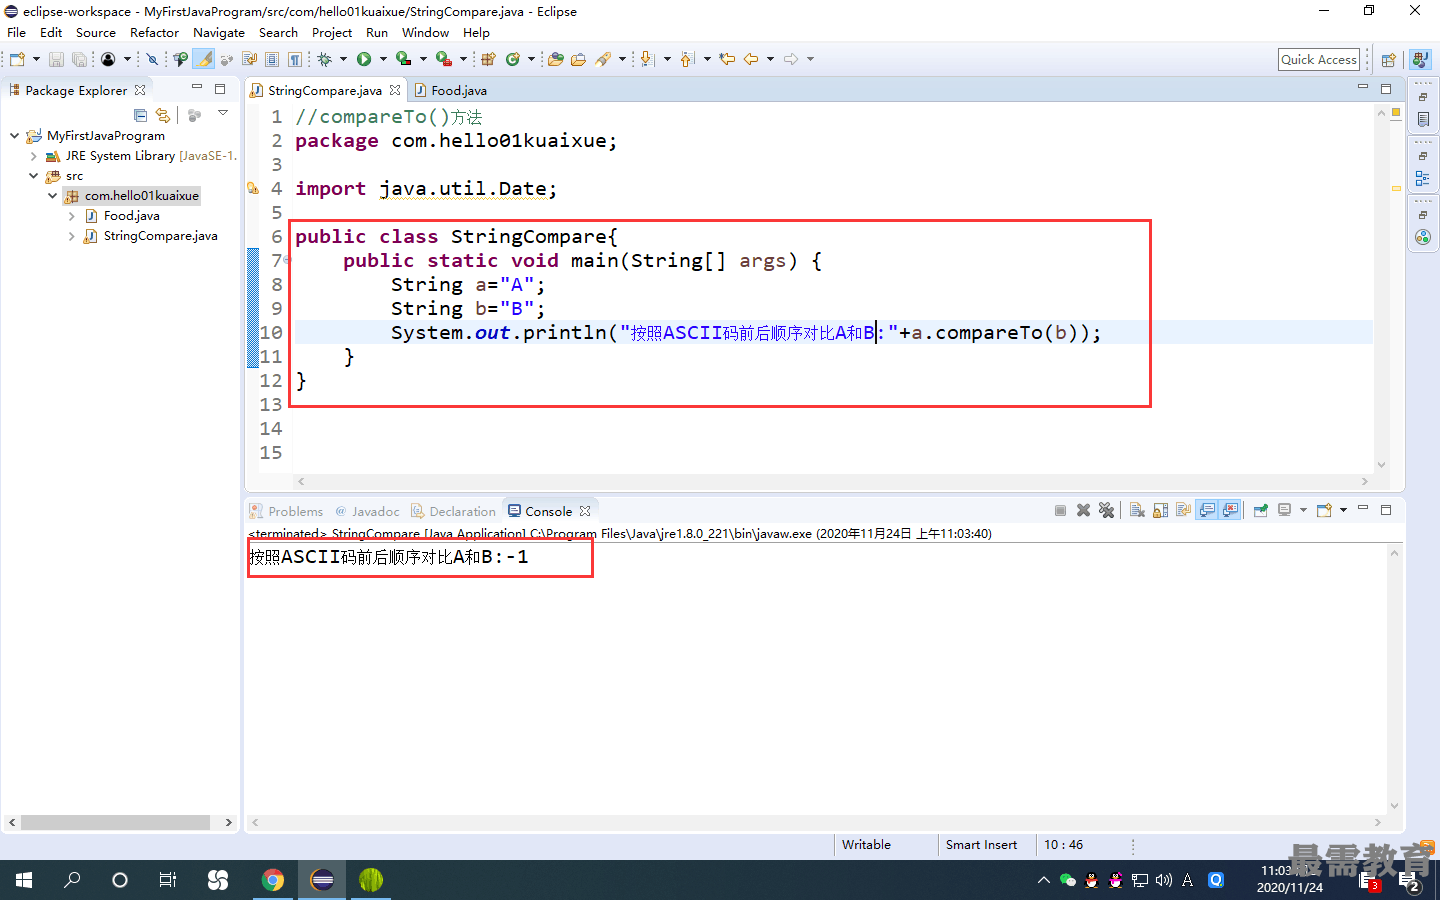The width and height of the screenshot is (1440, 900).
Task: Click the Save All toolbar icon
Action: (80, 59)
